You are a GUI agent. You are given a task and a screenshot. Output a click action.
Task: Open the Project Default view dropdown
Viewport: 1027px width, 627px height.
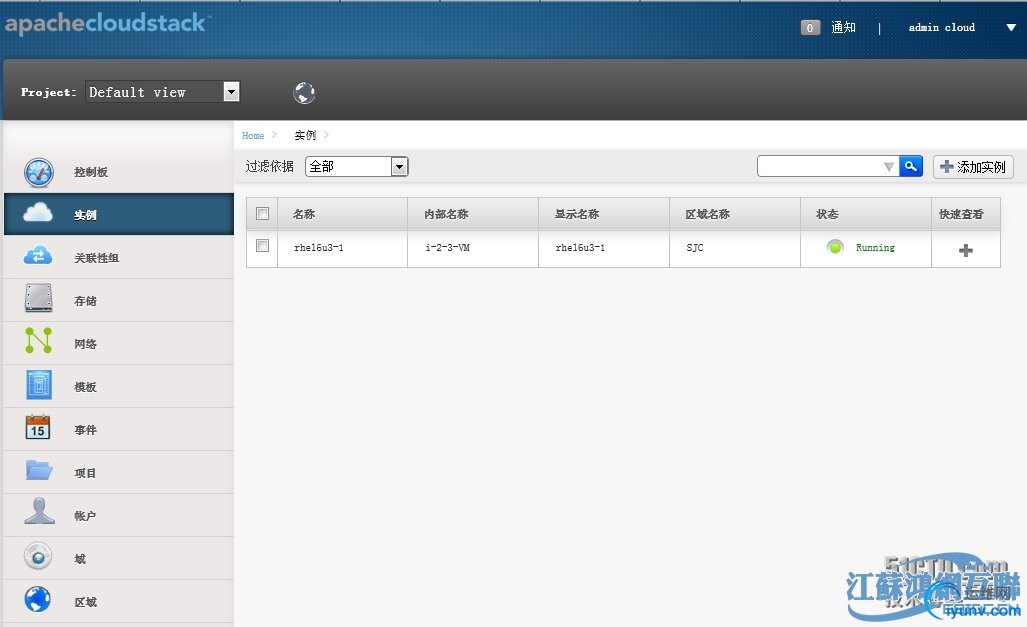click(162, 92)
